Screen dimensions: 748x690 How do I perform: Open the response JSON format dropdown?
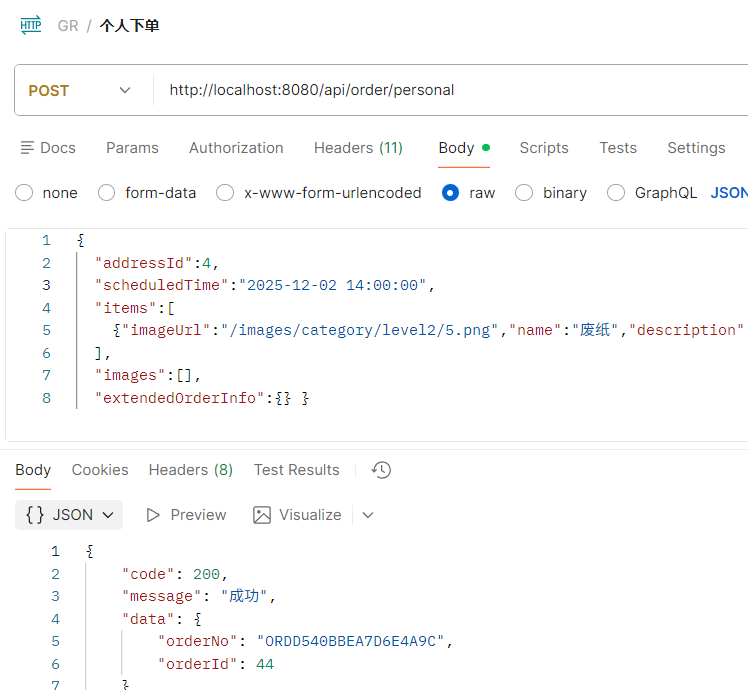coord(69,515)
